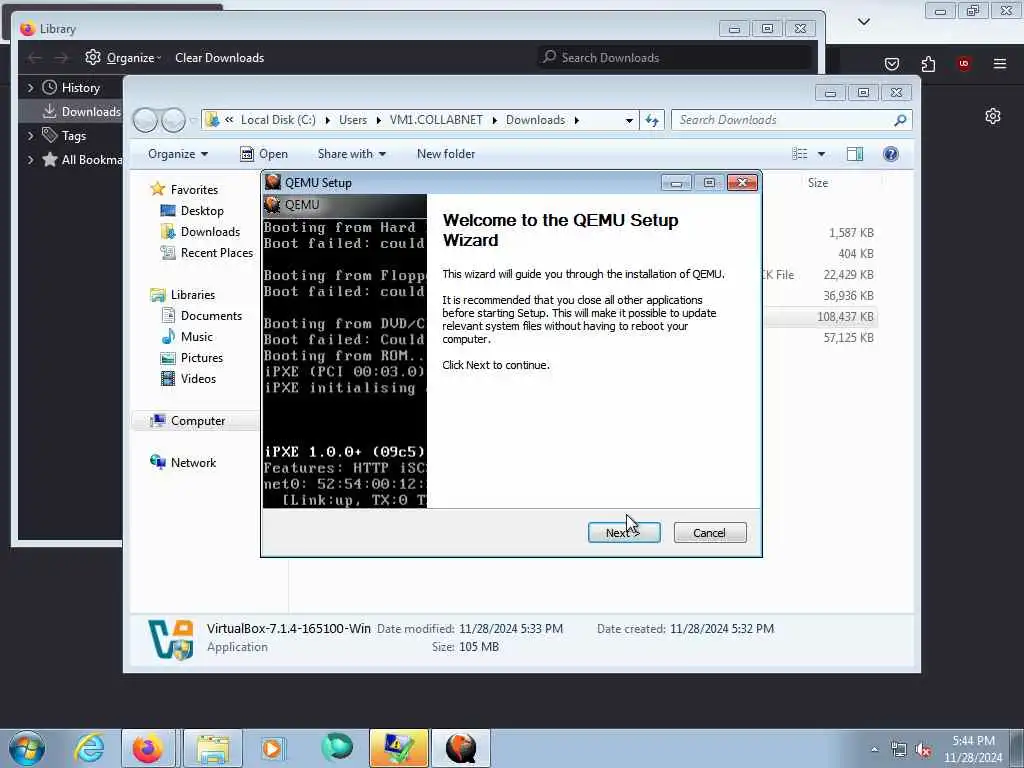This screenshot has width=1024, height=768.
Task: Open the Firefox hamburger menu
Action: click(x=1000, y=64)
